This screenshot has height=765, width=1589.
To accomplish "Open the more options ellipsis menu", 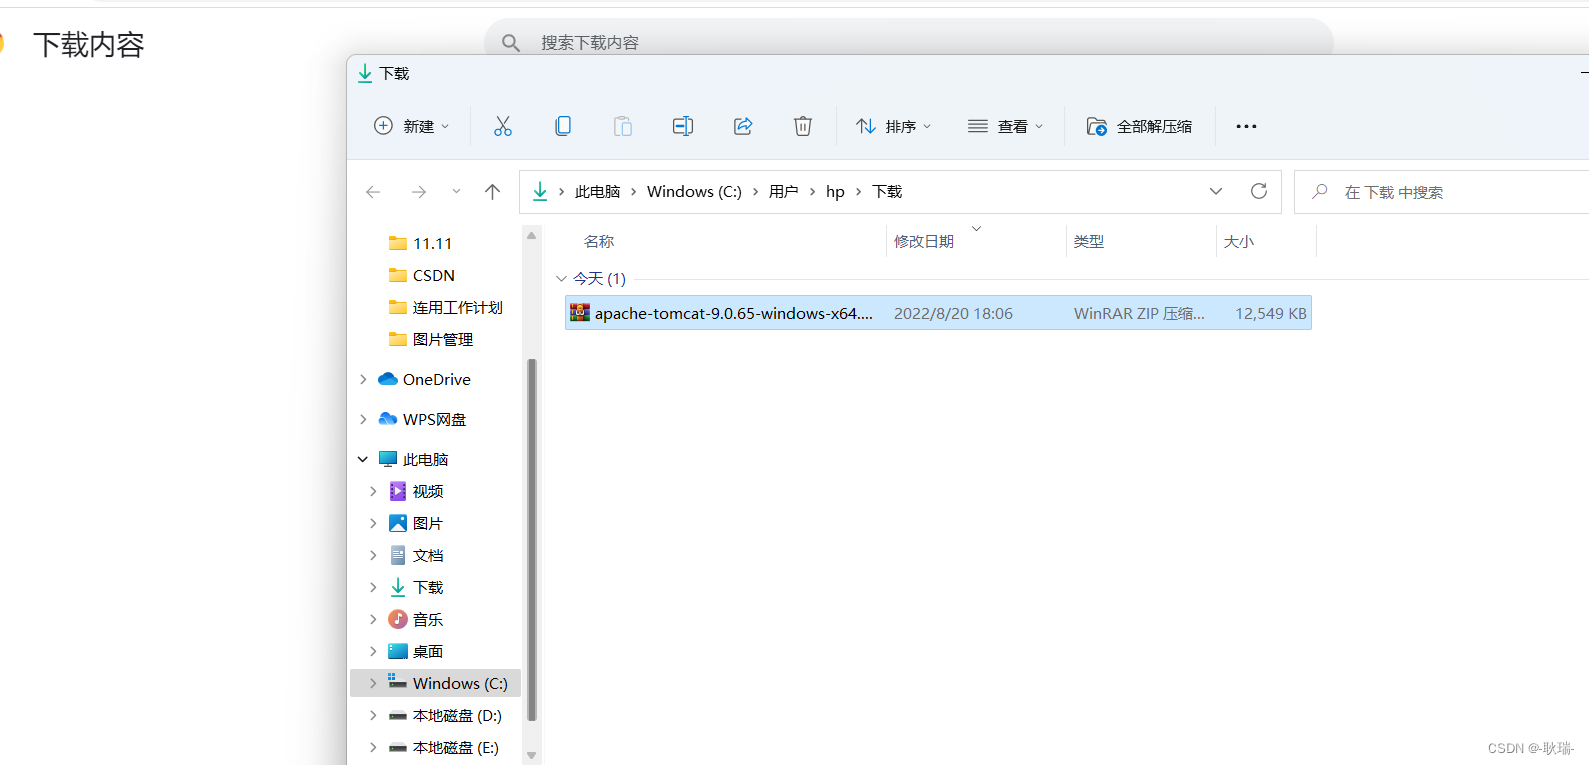I will [x=1246, y=126].
